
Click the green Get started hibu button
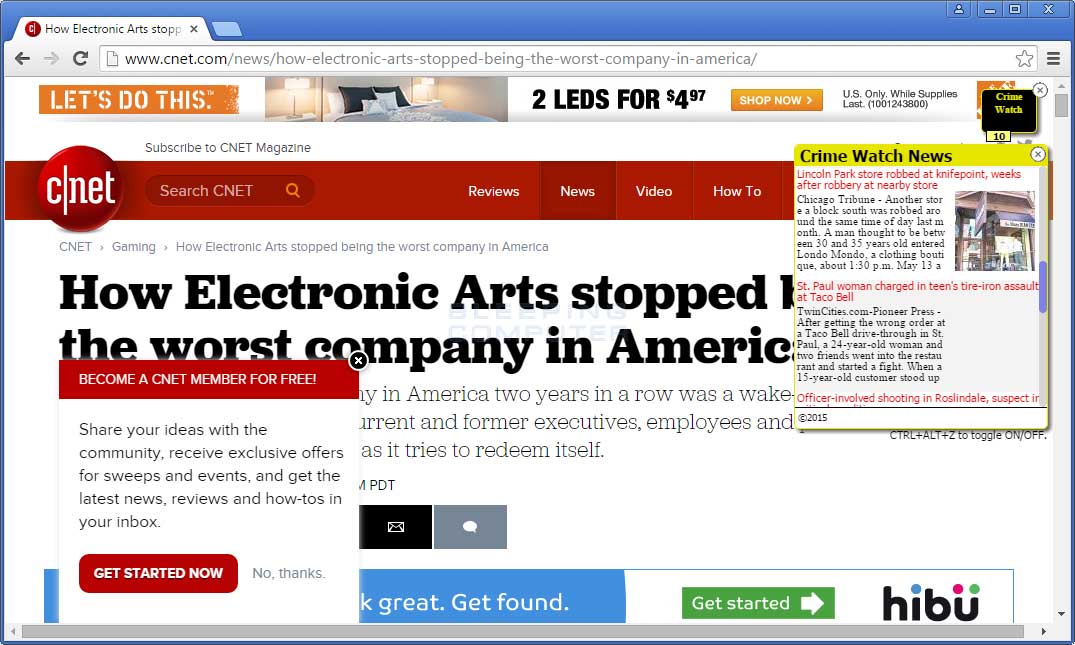[758, 603]
